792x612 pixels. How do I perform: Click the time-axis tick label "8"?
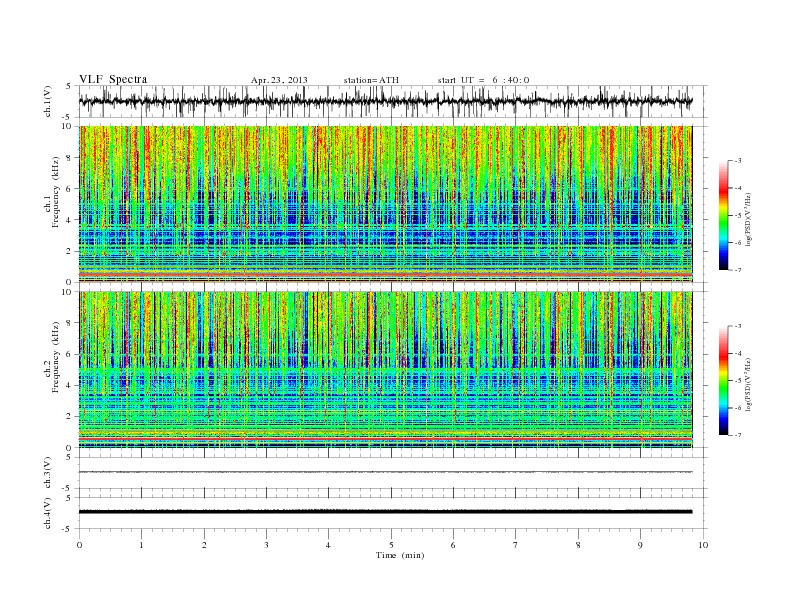point(578,545)
